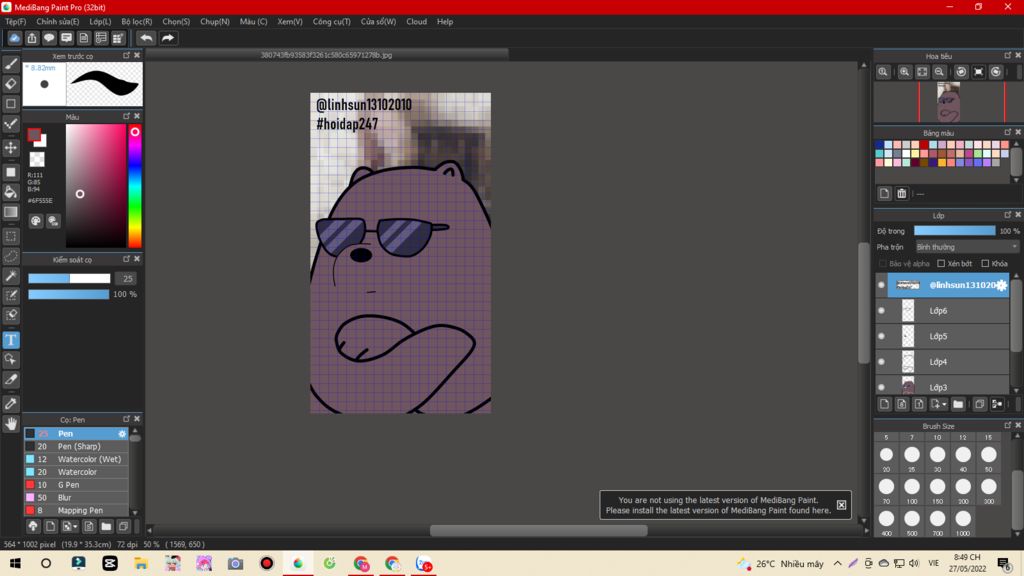1024x576 pixels.
Task: Add new swatch in Bảng màu panel
Action: [884, 193]
